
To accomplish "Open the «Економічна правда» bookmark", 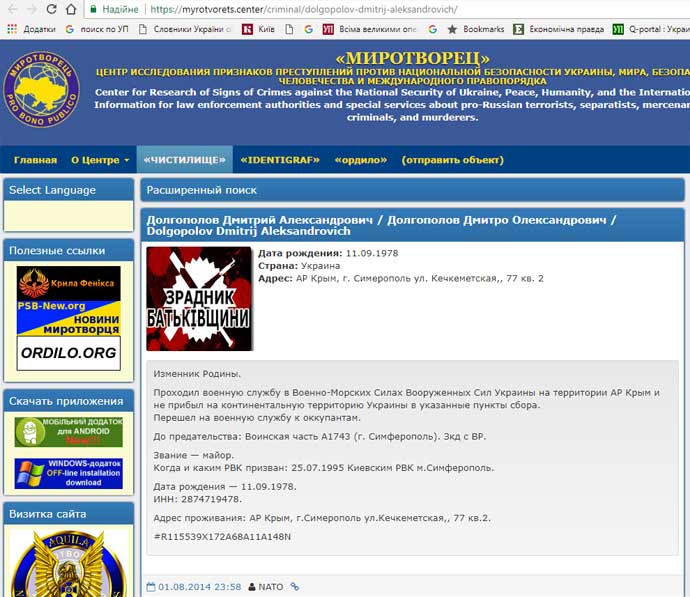I will pyautogui.click(x=566, y=30).
